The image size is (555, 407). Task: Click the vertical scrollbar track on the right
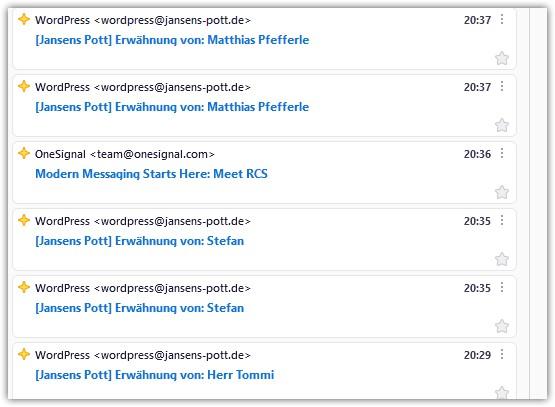(x=538, y=204)
